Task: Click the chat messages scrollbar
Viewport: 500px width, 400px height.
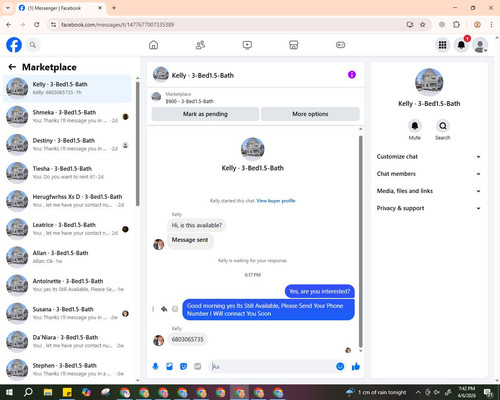Action: point(360,242)
